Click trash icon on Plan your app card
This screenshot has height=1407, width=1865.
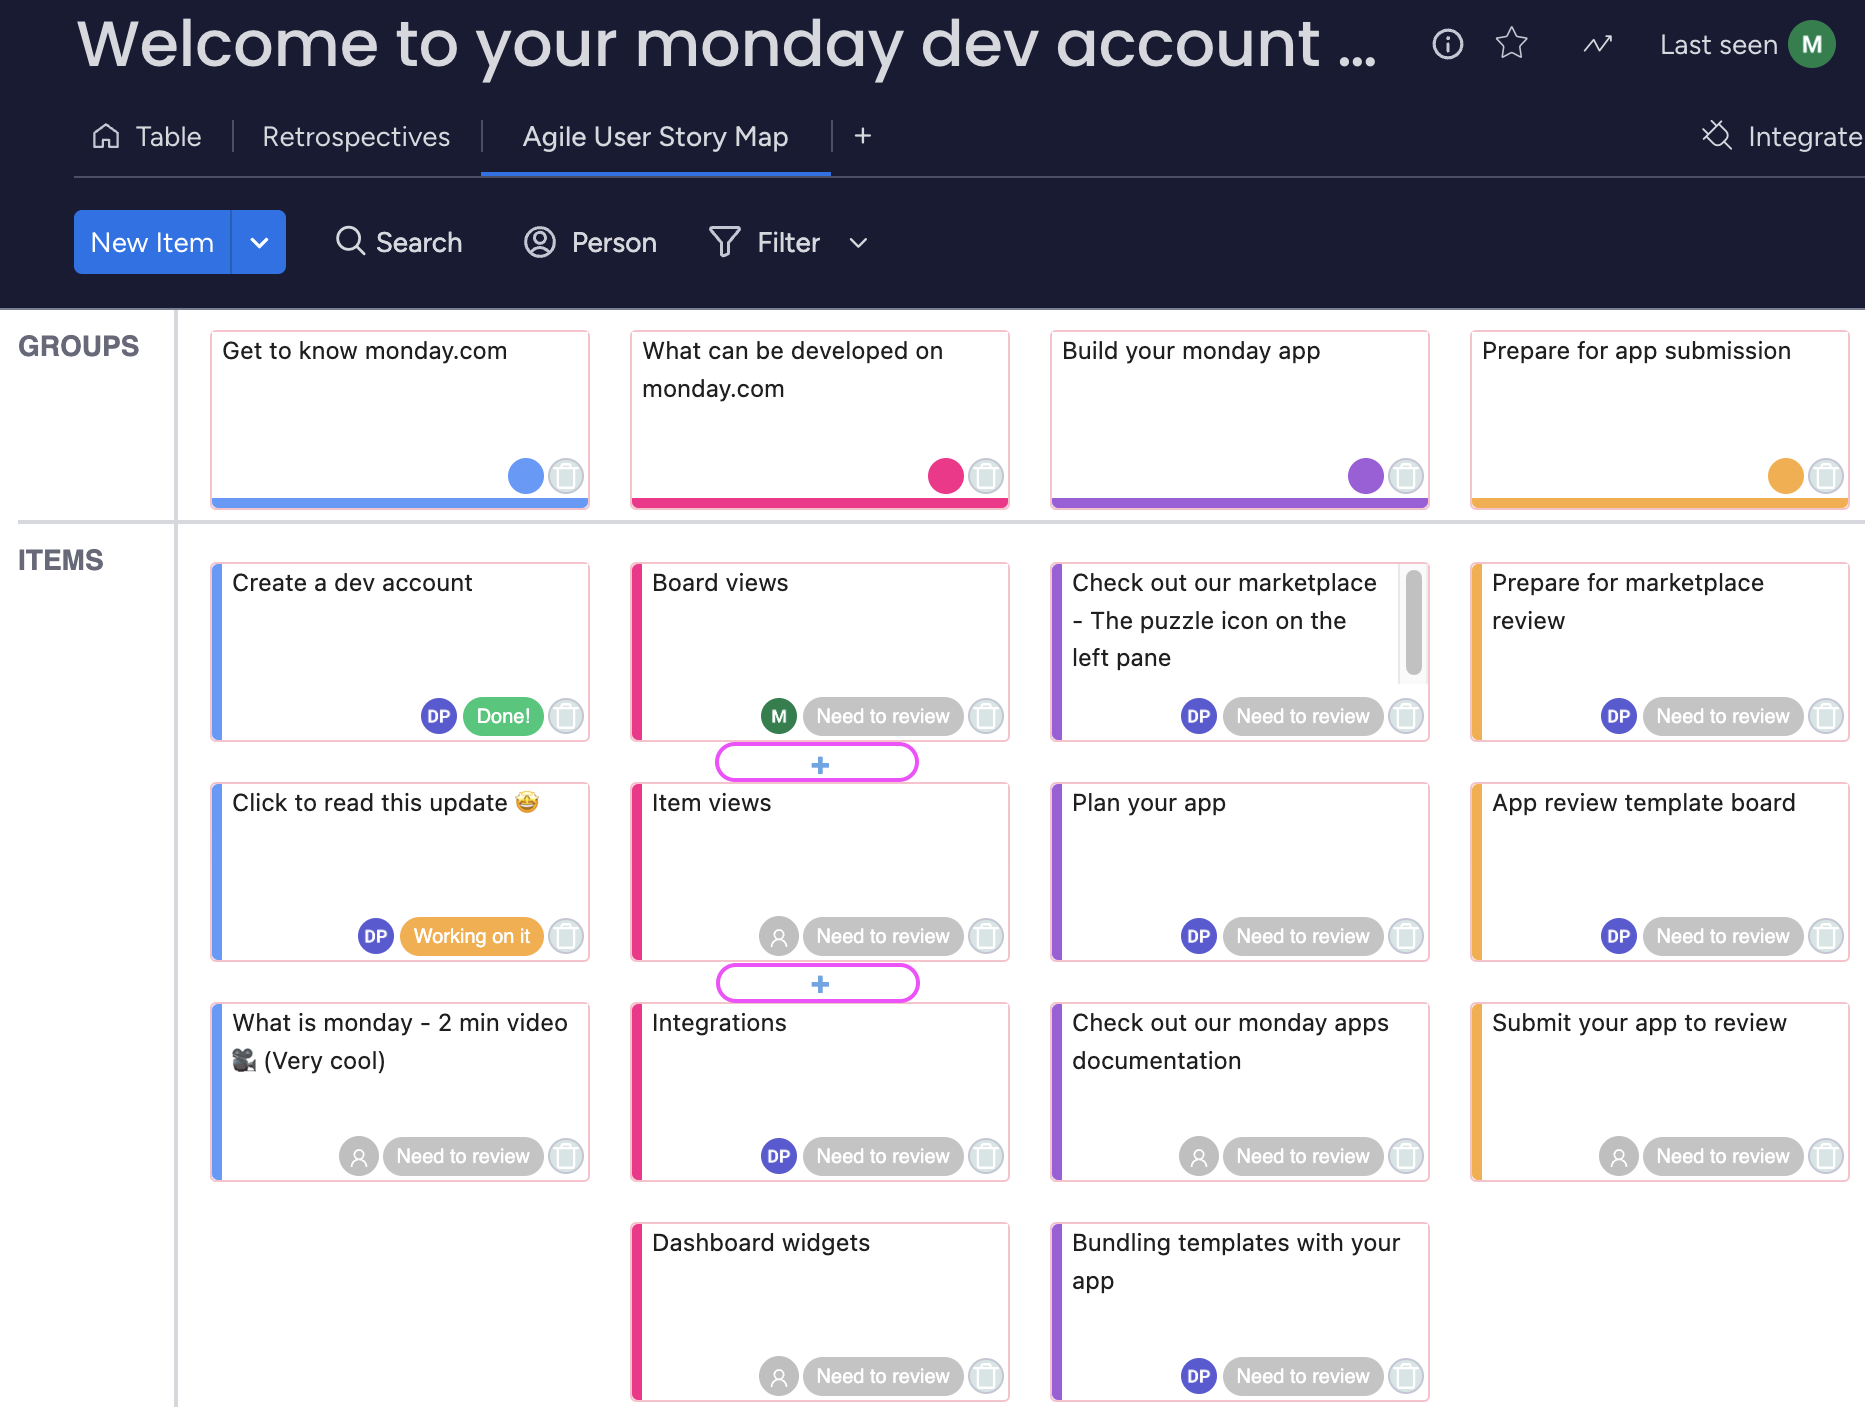[1406, 936]
